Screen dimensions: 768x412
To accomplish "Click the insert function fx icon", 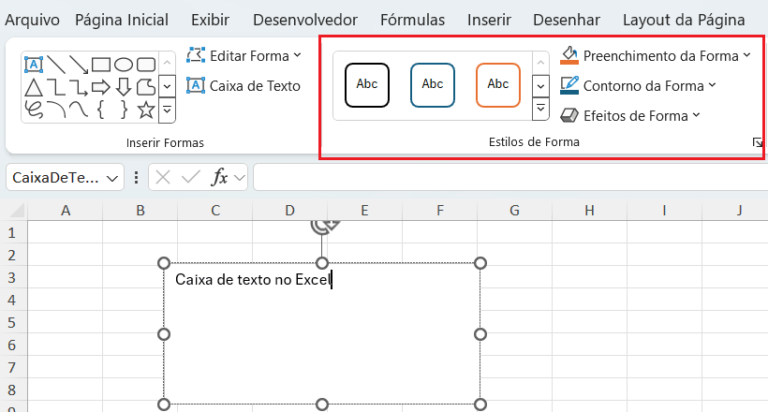I will click(218, 178).
